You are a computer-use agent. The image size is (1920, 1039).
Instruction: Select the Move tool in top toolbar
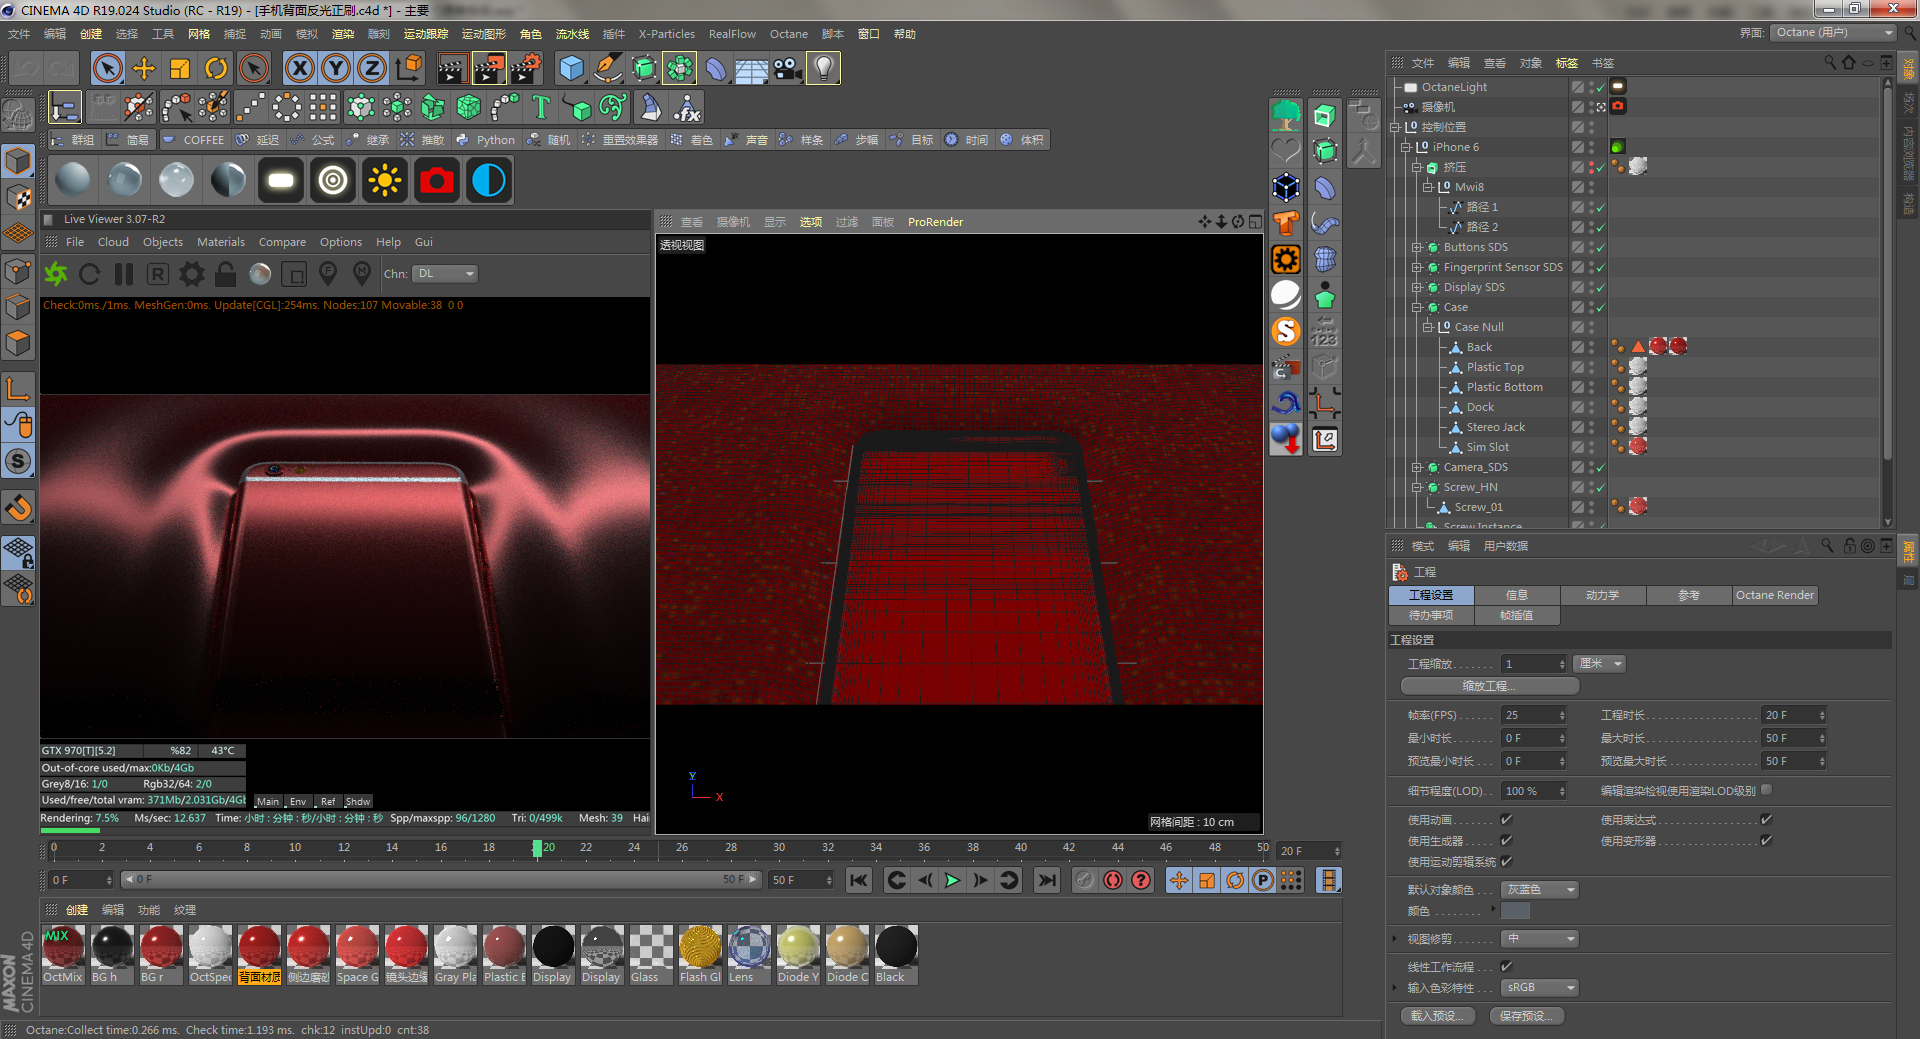(x=144, y=68)
